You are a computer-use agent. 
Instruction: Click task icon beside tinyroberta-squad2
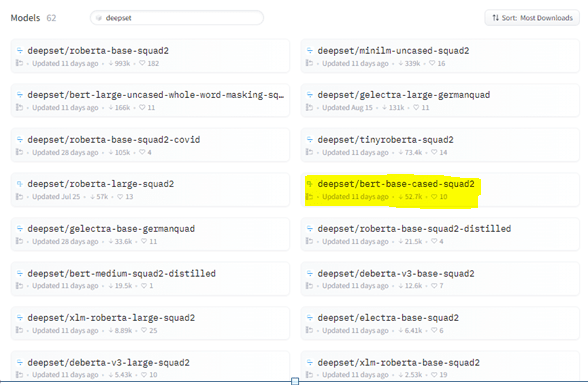309,139
